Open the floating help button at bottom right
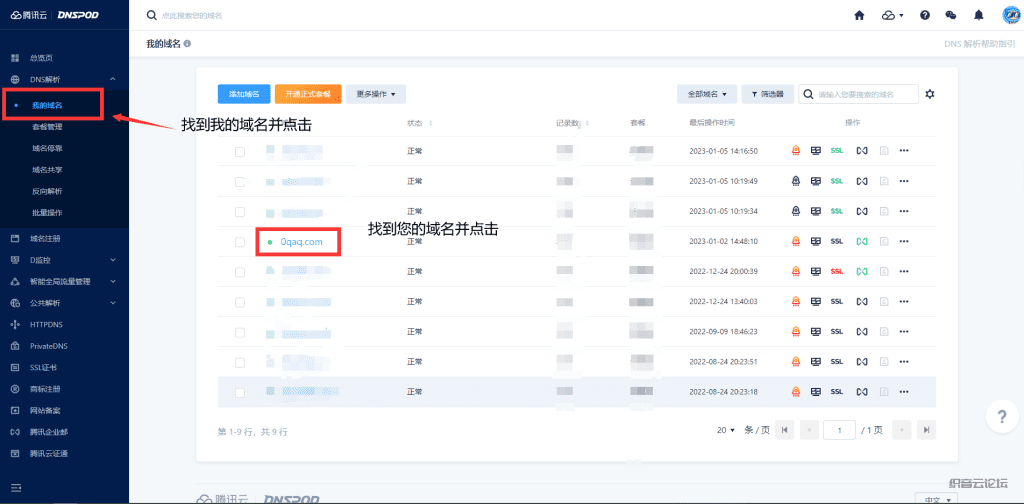The height and width of the screenshot is (504, 1024). [x=1000, y=416]
